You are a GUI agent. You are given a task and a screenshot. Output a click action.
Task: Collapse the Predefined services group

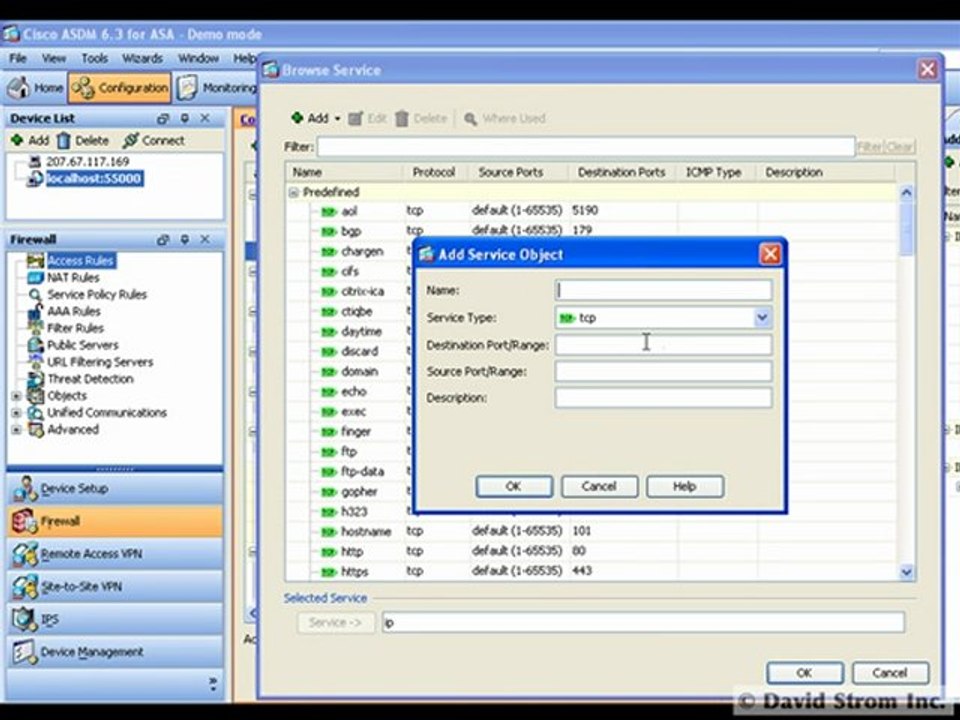pos(294,192)
